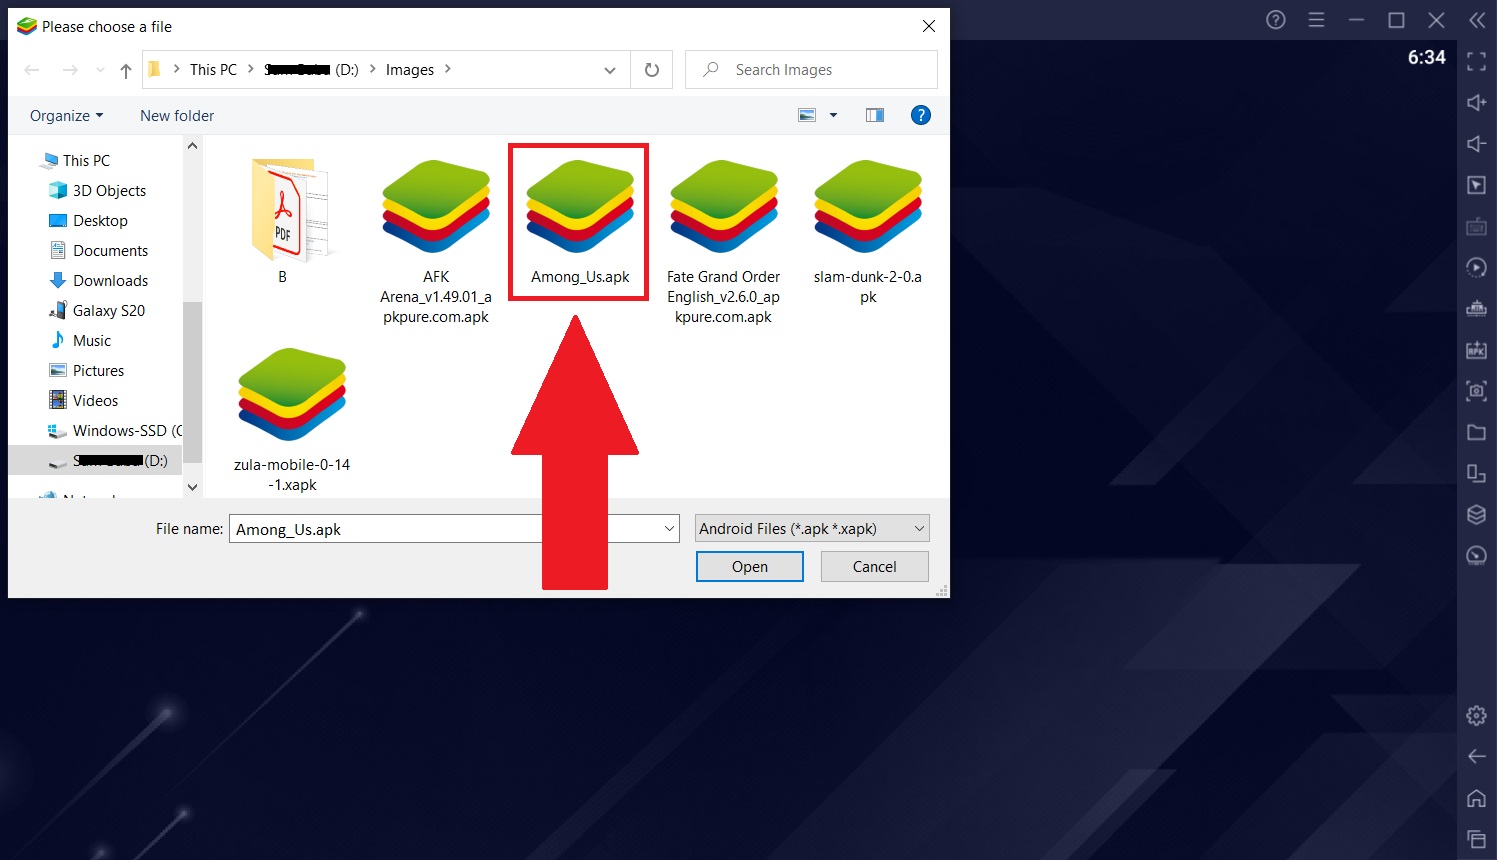1497x860 pixels.
Task: Go up one folder level
Action: [125, 70]
